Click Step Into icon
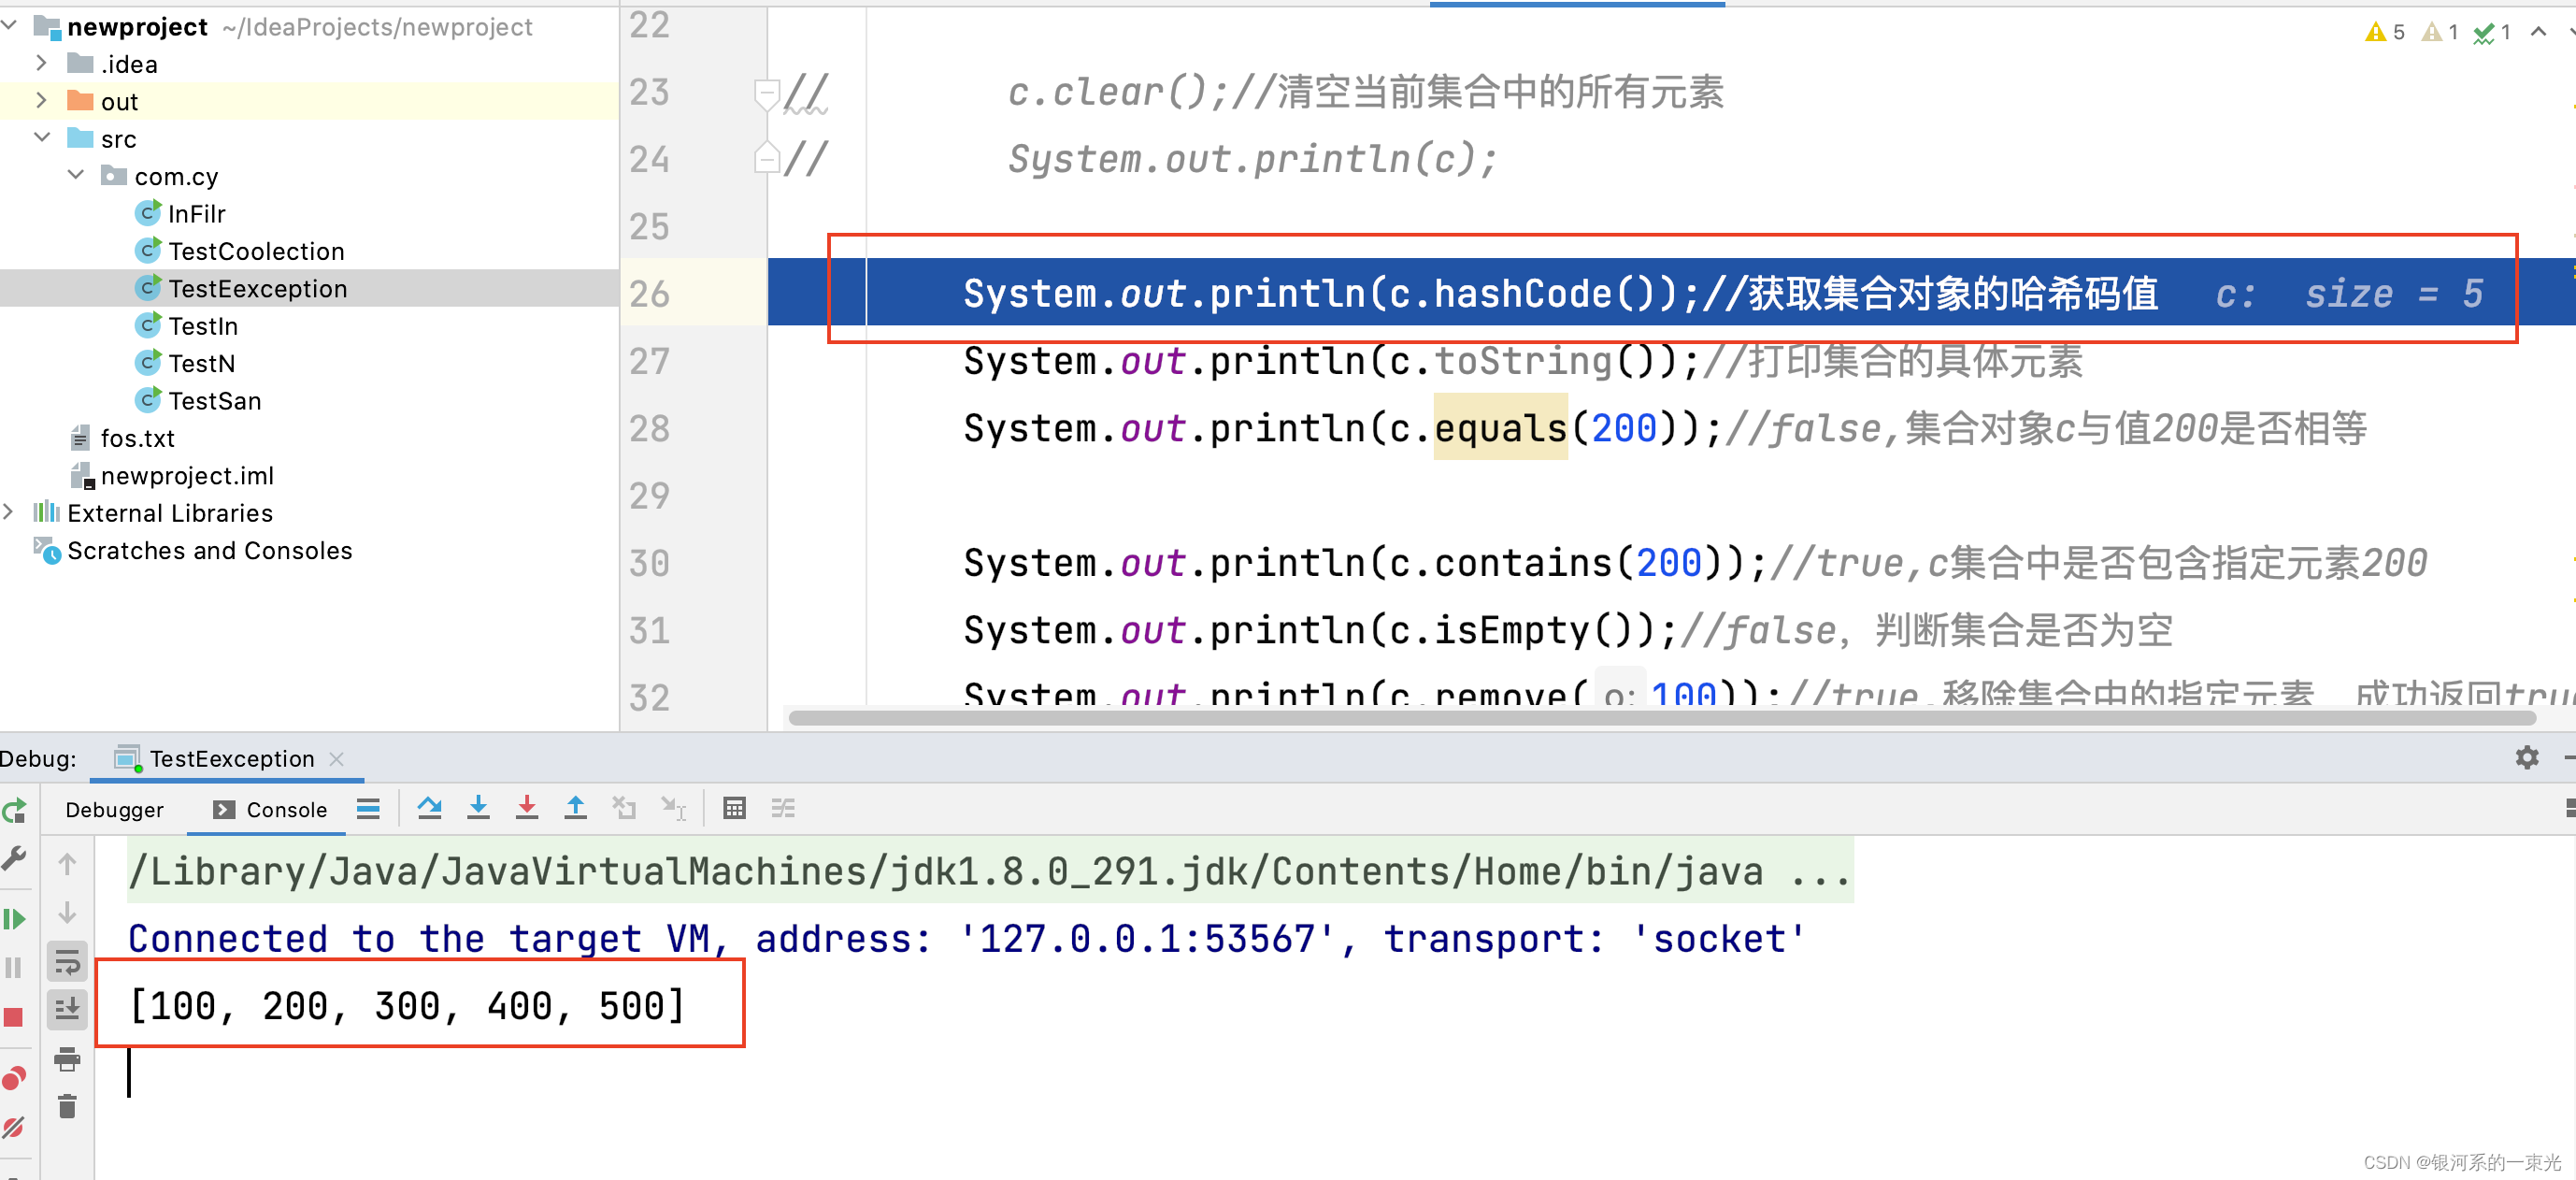 point(478,808)
